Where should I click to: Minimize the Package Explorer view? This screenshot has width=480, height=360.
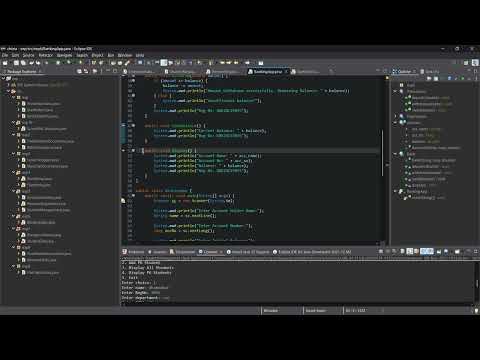click(108, 71)
